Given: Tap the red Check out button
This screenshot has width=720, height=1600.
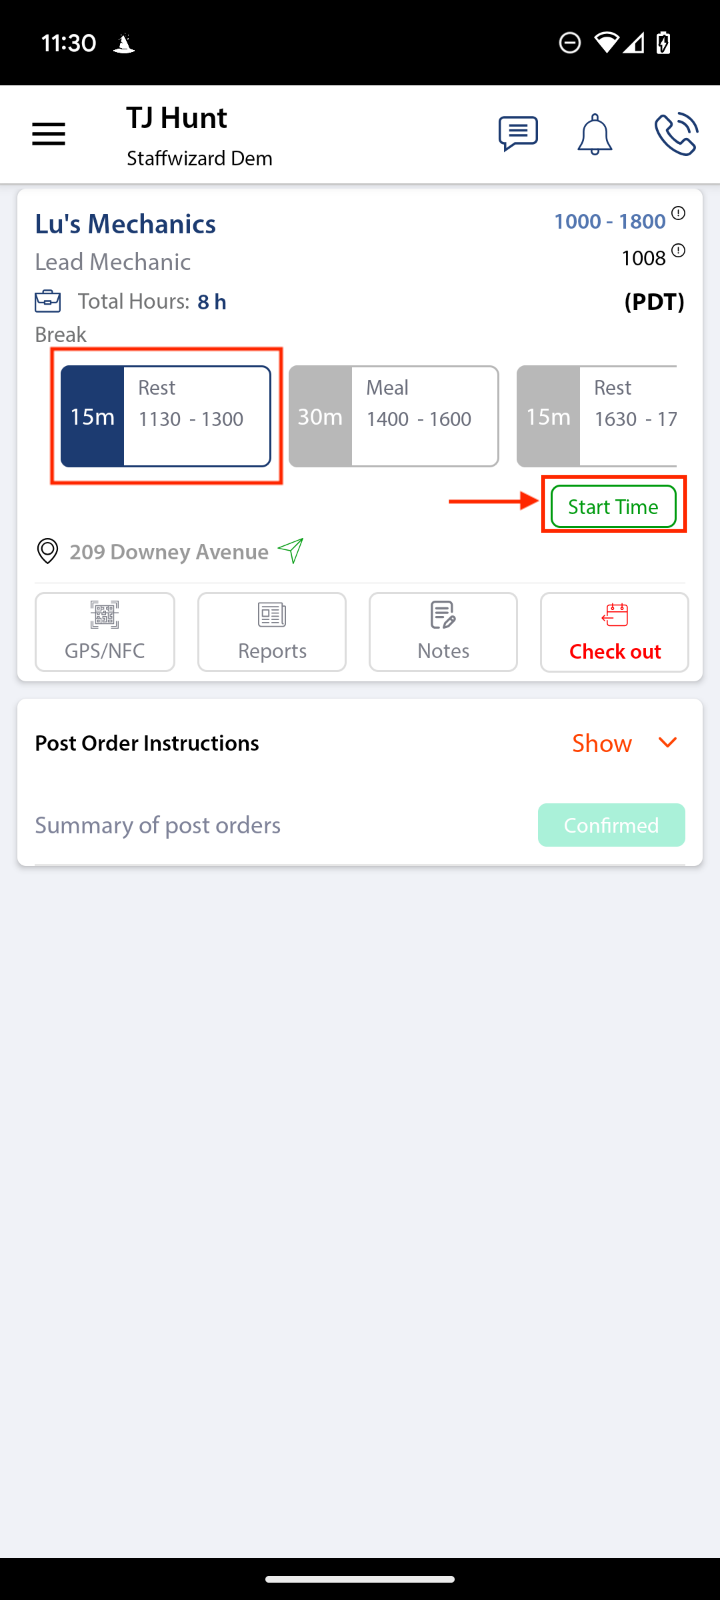Looking at the screenshot, I should [x=615, y=632].
